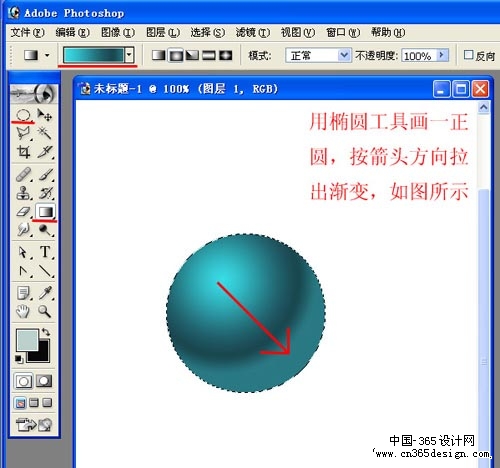
Task: Choose the Eyedropper tool
Action: (x=45, y=292)
